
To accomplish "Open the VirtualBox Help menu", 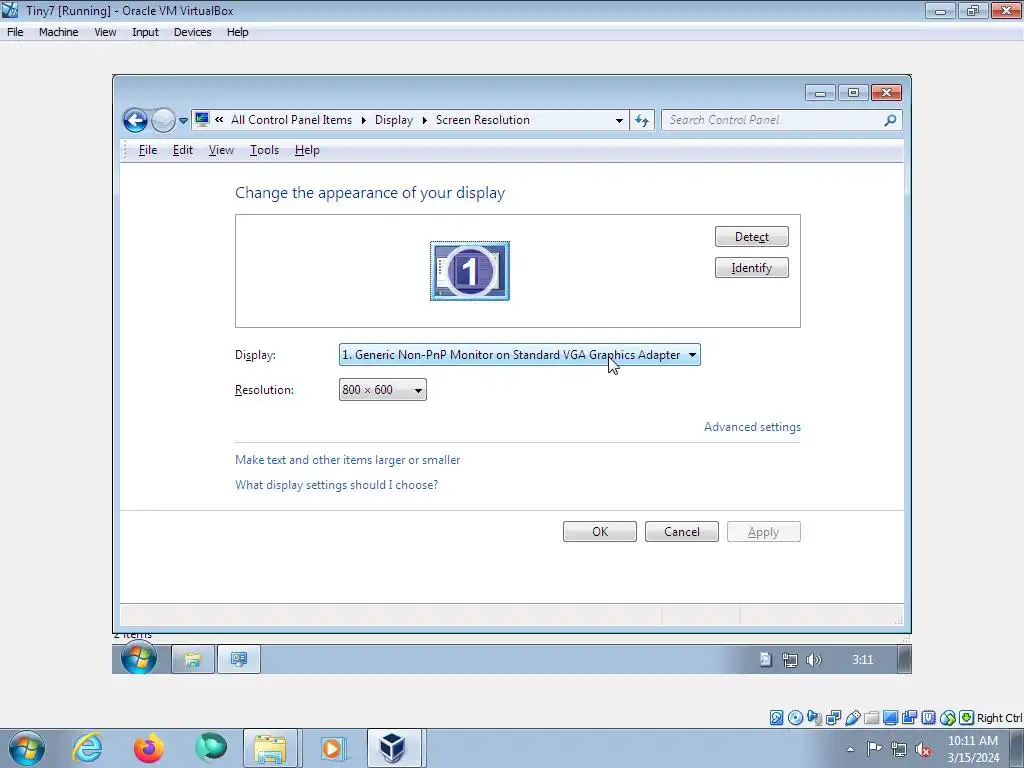I will 238,32.
